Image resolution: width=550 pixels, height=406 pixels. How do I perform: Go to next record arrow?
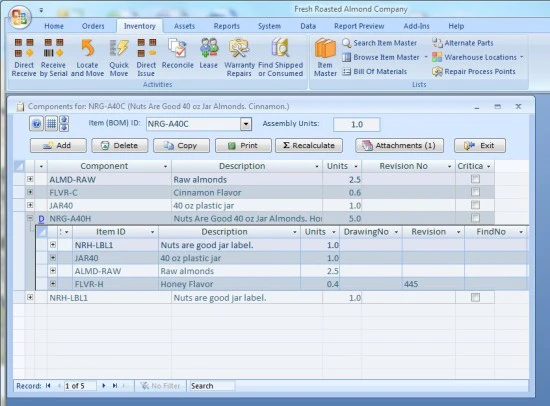pos(104,386)
